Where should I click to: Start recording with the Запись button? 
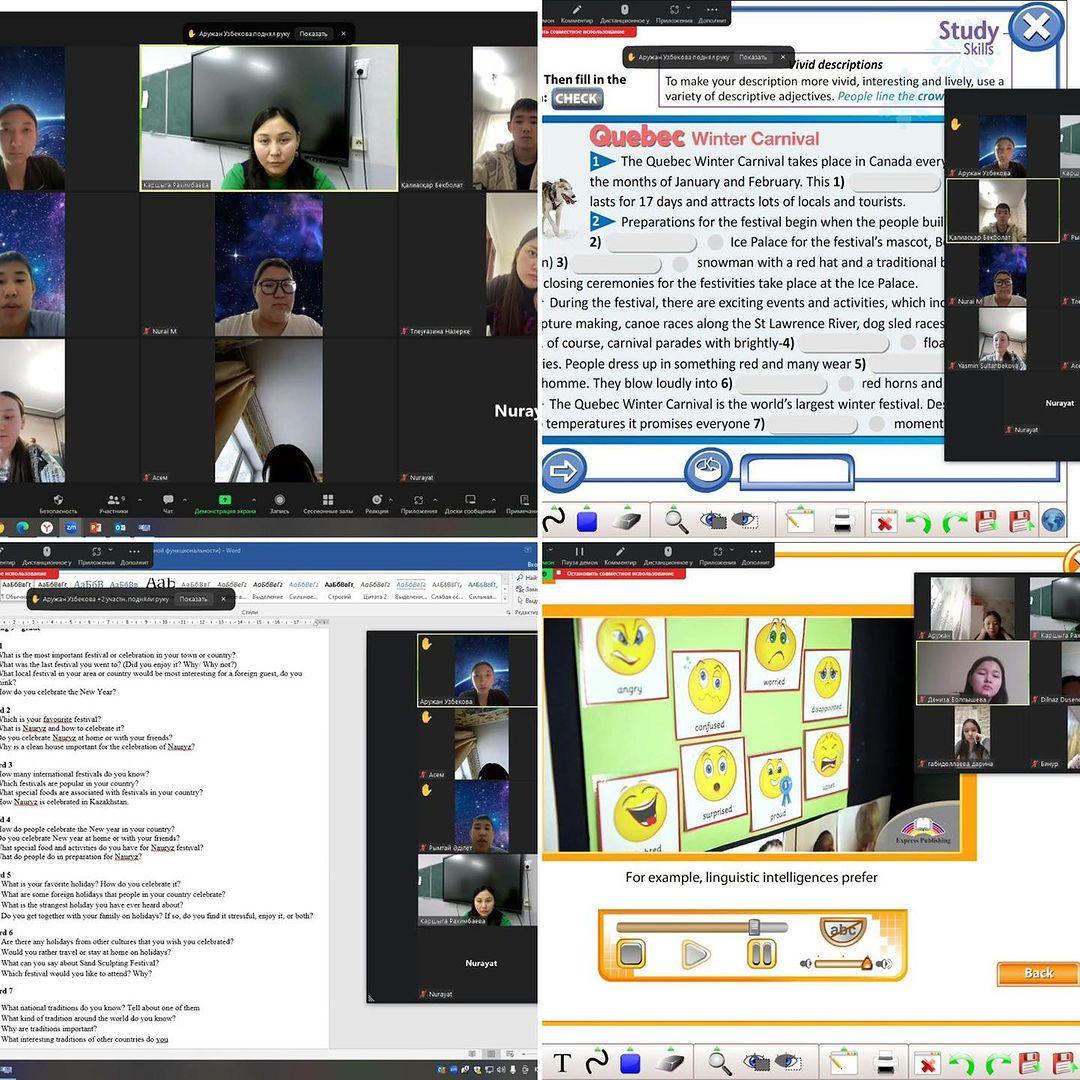click(x=280, y=503)
